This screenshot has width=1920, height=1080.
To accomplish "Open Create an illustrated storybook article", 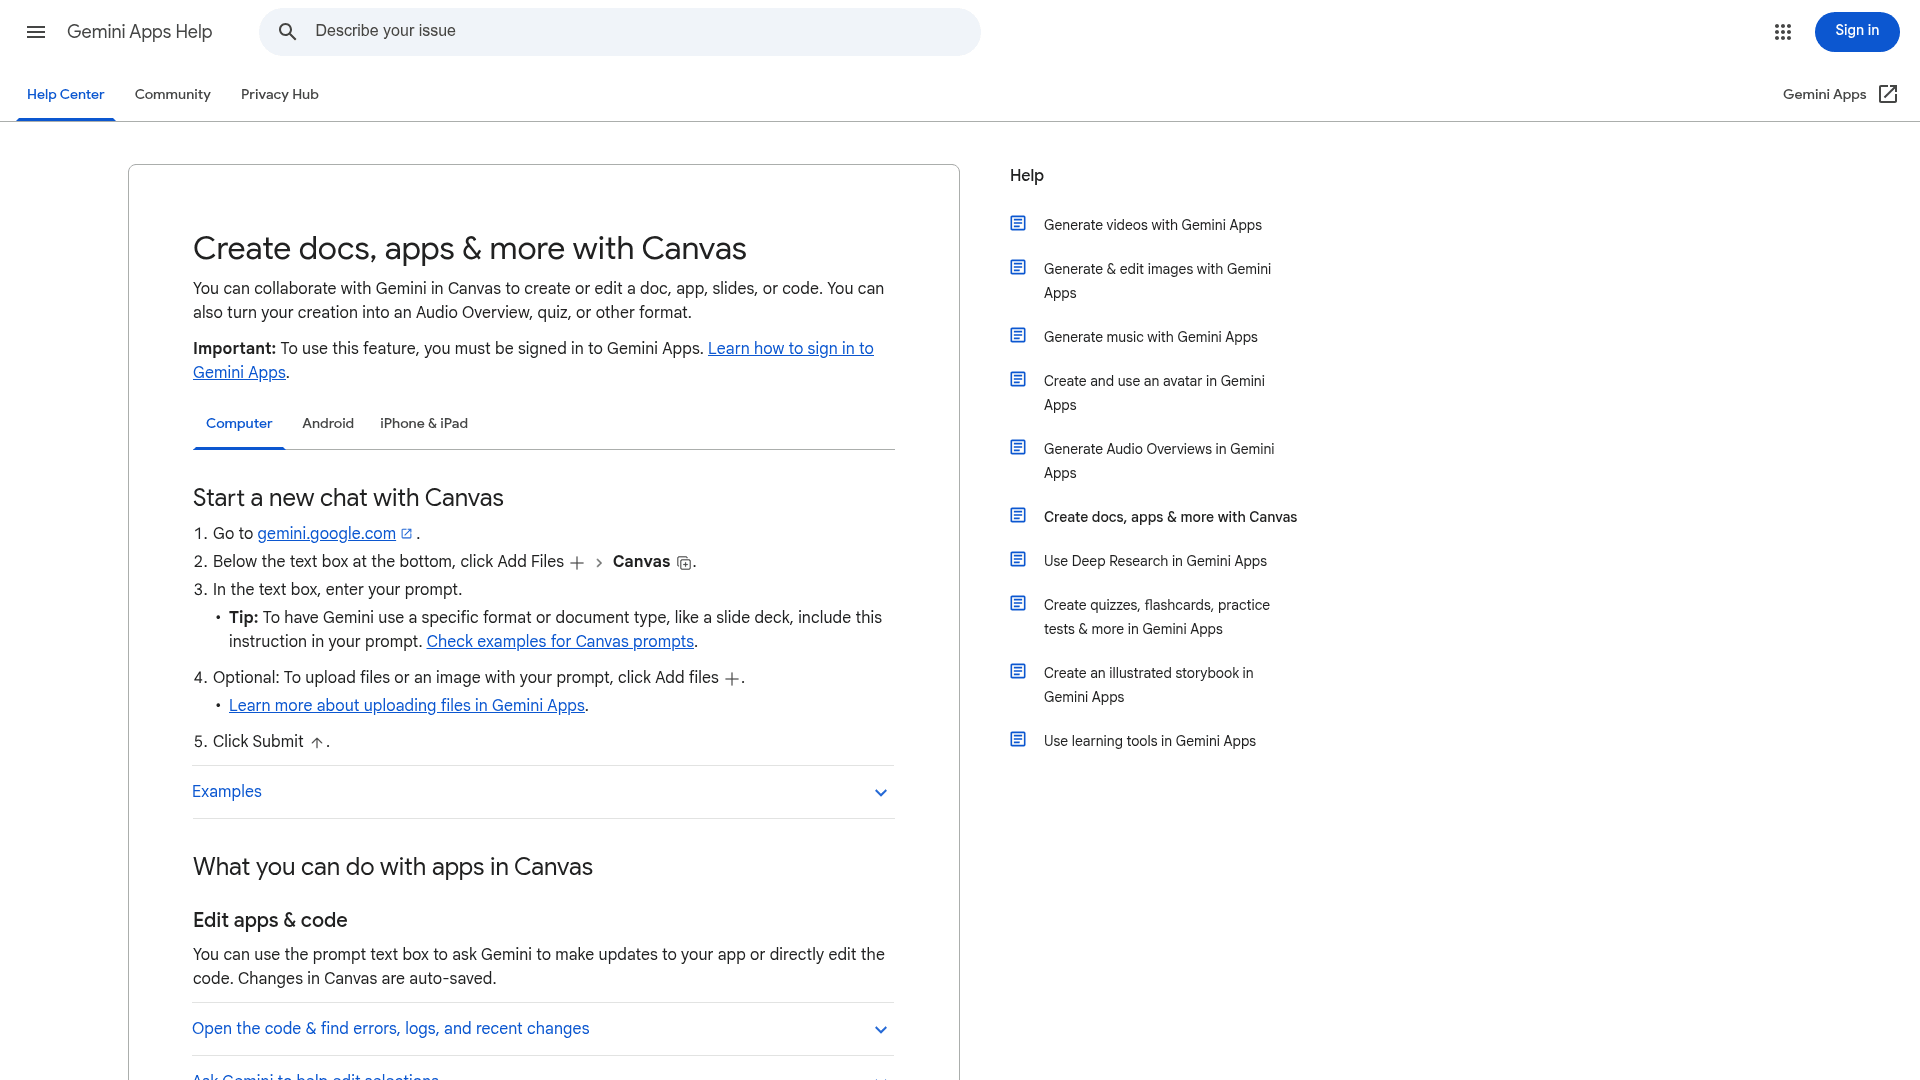I will click(1149, 685).
